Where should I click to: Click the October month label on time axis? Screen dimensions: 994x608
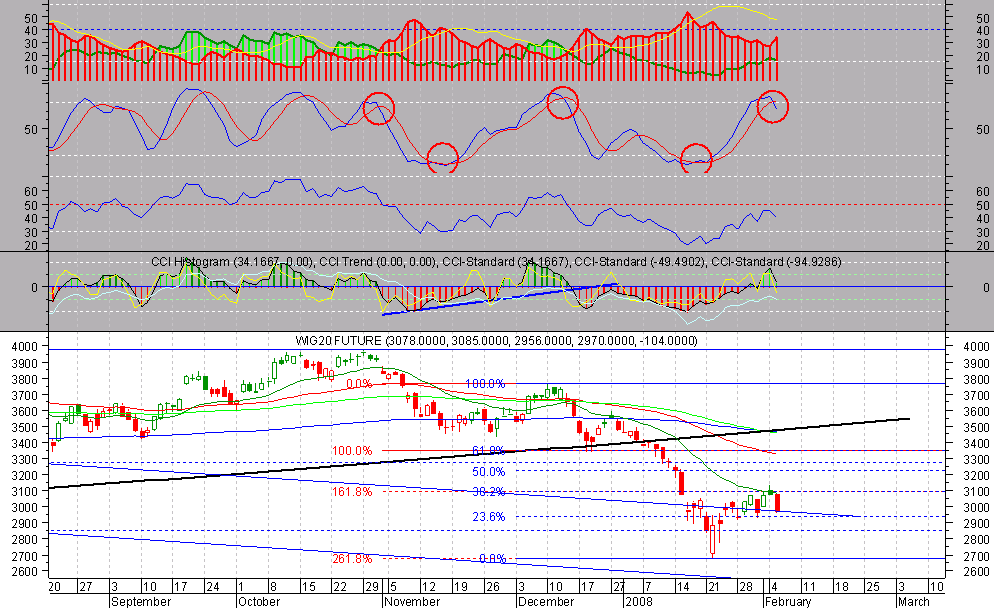coord(259,601)
